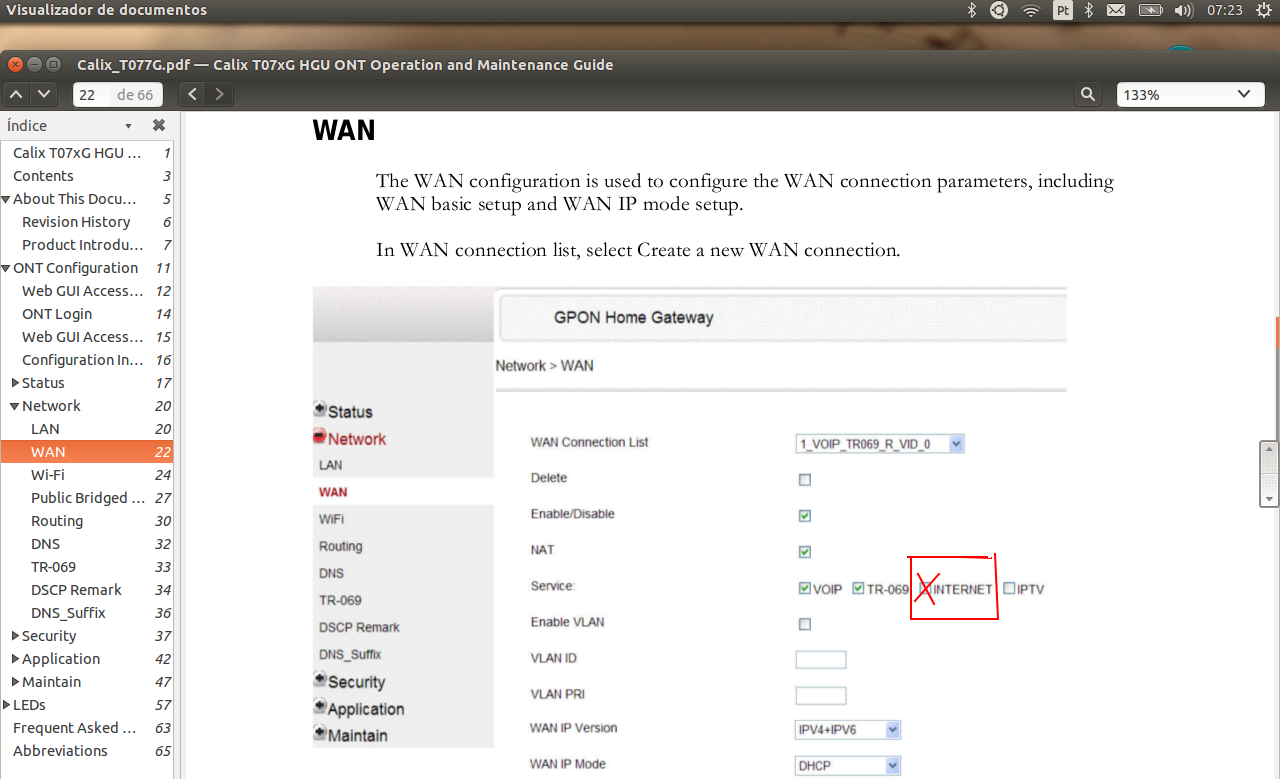Open the battery status indicator
The width and height of the screenshot is (1280, 779).
point(1150,10)
